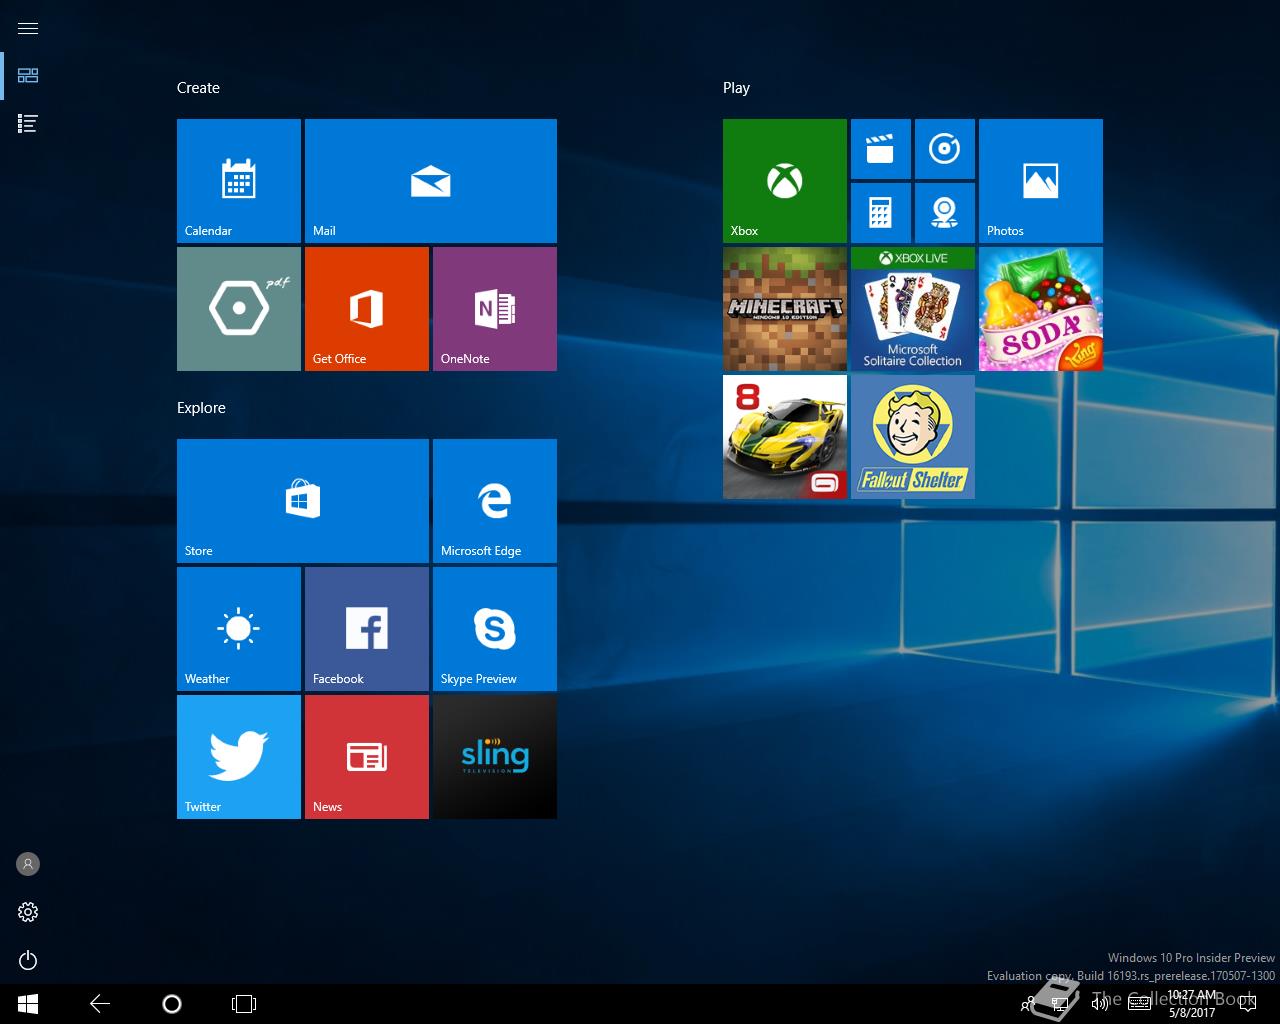Launch Microsoft Edge tile

coord(495,501)
